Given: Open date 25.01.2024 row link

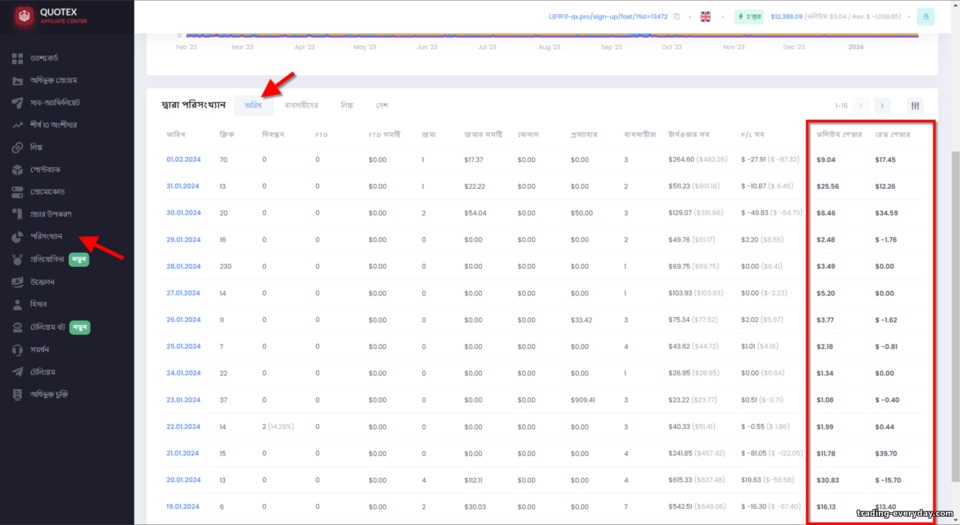Looking at the screenshot, I should tap(183, 346).
